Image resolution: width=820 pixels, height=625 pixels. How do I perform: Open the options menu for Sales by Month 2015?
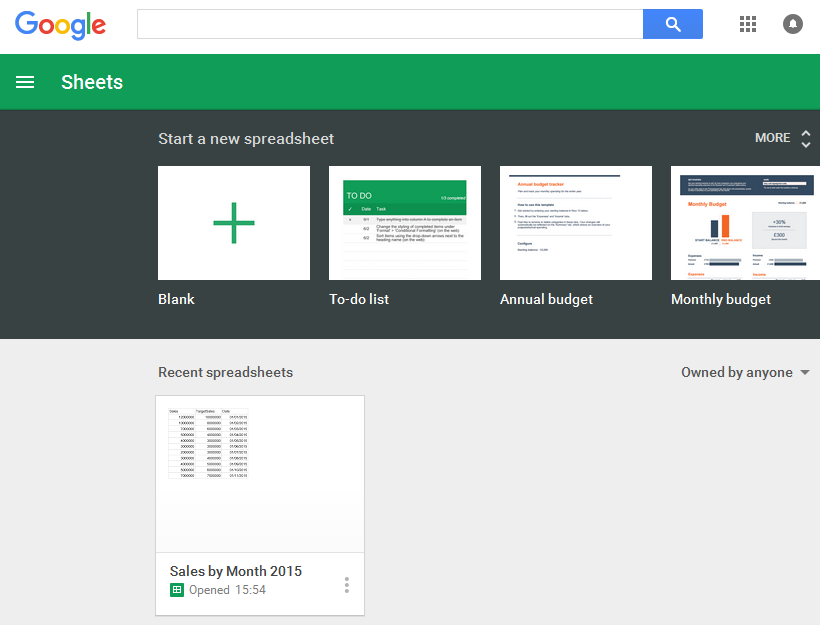[x=346, y=584]
